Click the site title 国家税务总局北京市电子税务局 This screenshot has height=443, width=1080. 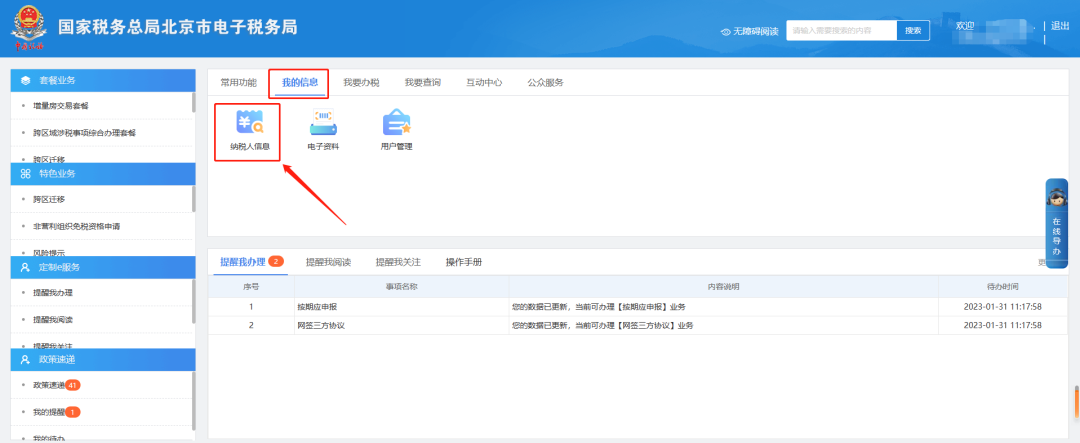pyautogui.click(x=178, y=27)
